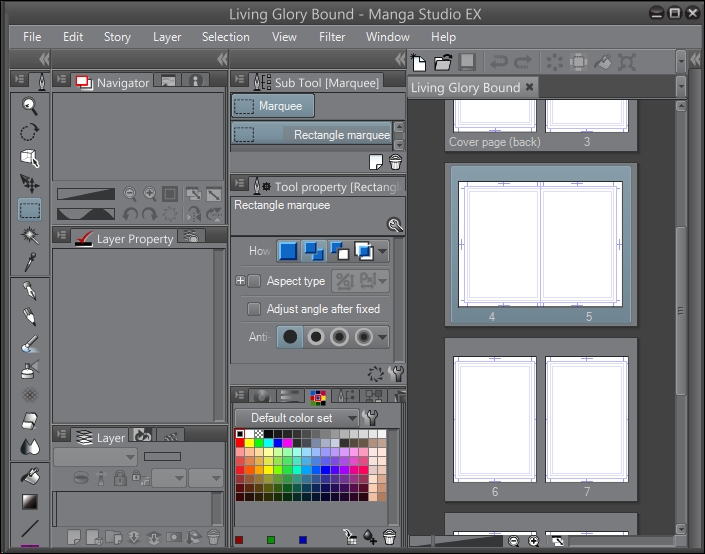The height and width of the screenshot is (554, 705).
Task: Open the document tab list dropdown
Action: coord(681,85)
